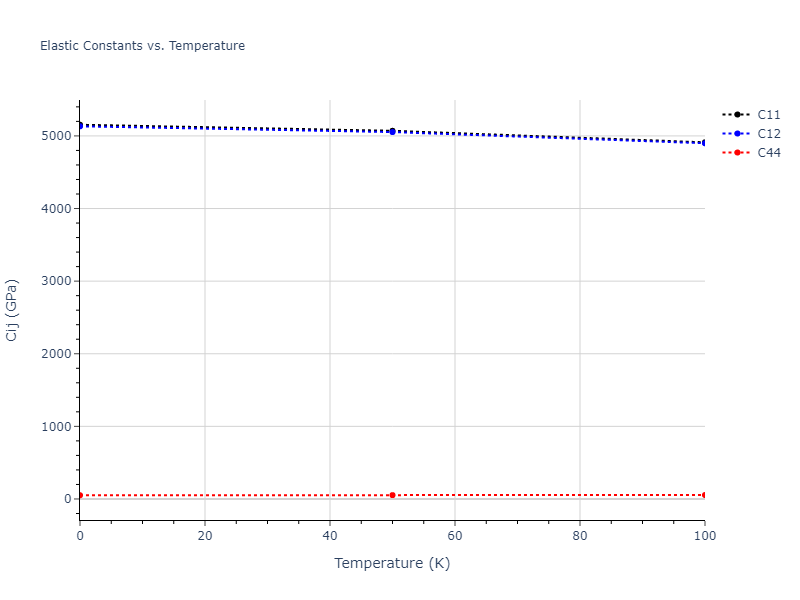This screenshot has width=800, height=600.
Task: Click the red C44 legend marker
Action: tap(737, 152)
